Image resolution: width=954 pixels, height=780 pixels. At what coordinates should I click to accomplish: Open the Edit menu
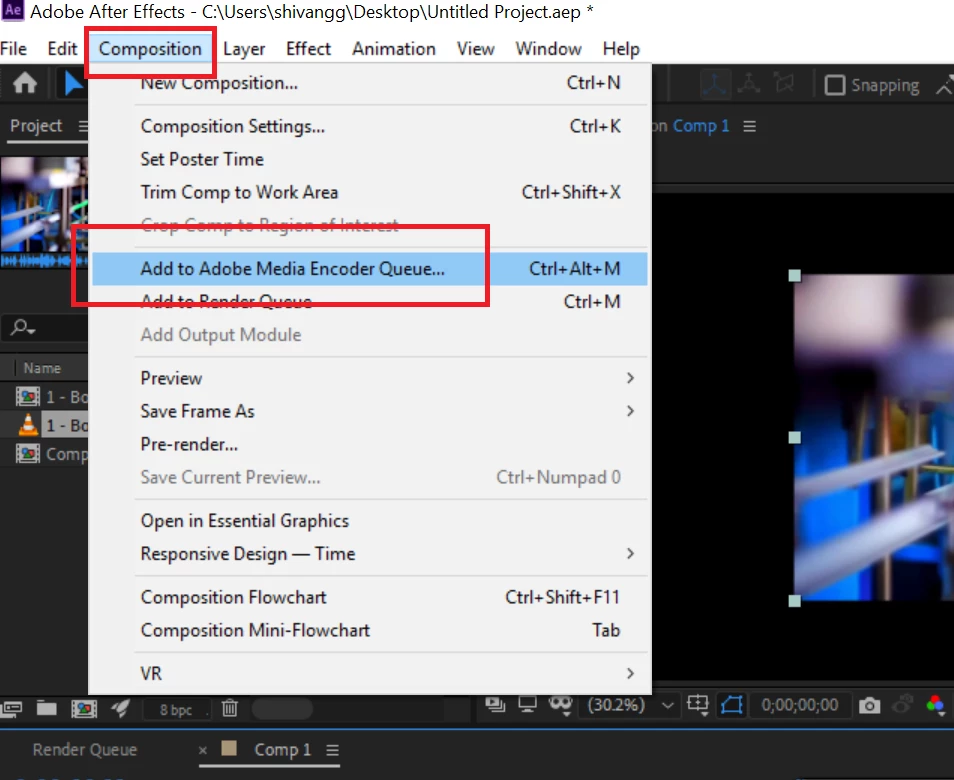pyautogui.click(x=62, y=49)
